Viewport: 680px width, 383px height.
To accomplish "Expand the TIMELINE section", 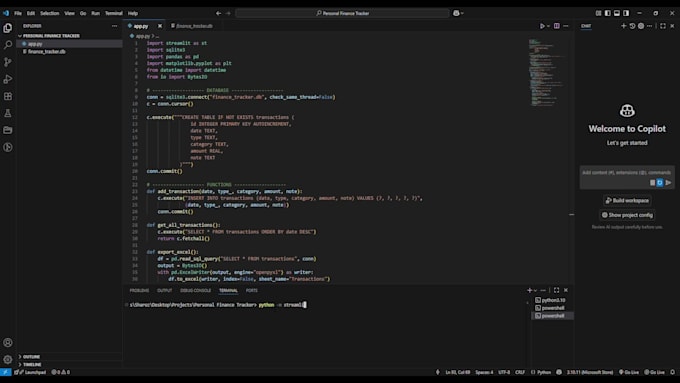I will click(32, 365).
